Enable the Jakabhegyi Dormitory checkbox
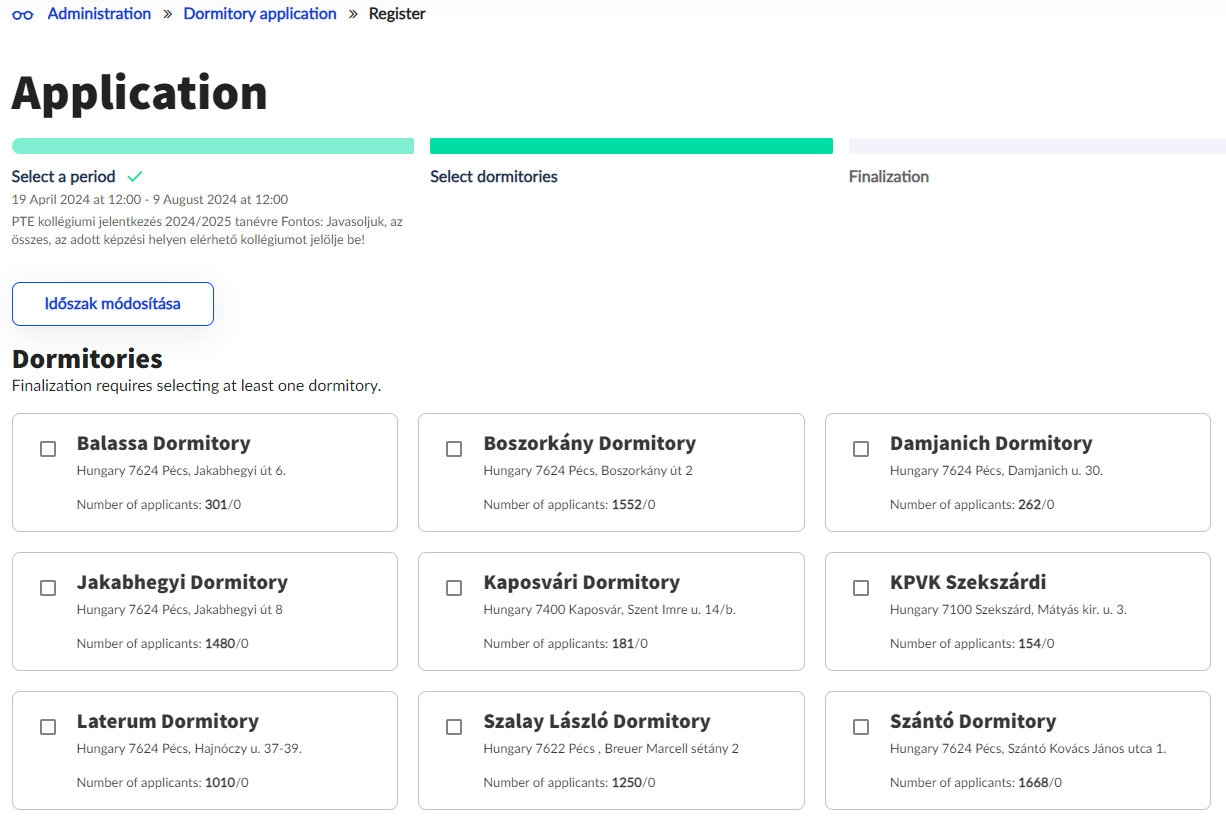Screen dimensions: 1226x821 click(x=48, y=588)
